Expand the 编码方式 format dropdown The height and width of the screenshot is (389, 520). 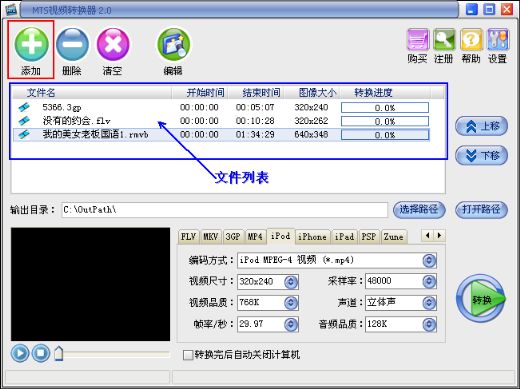point(429,261)
